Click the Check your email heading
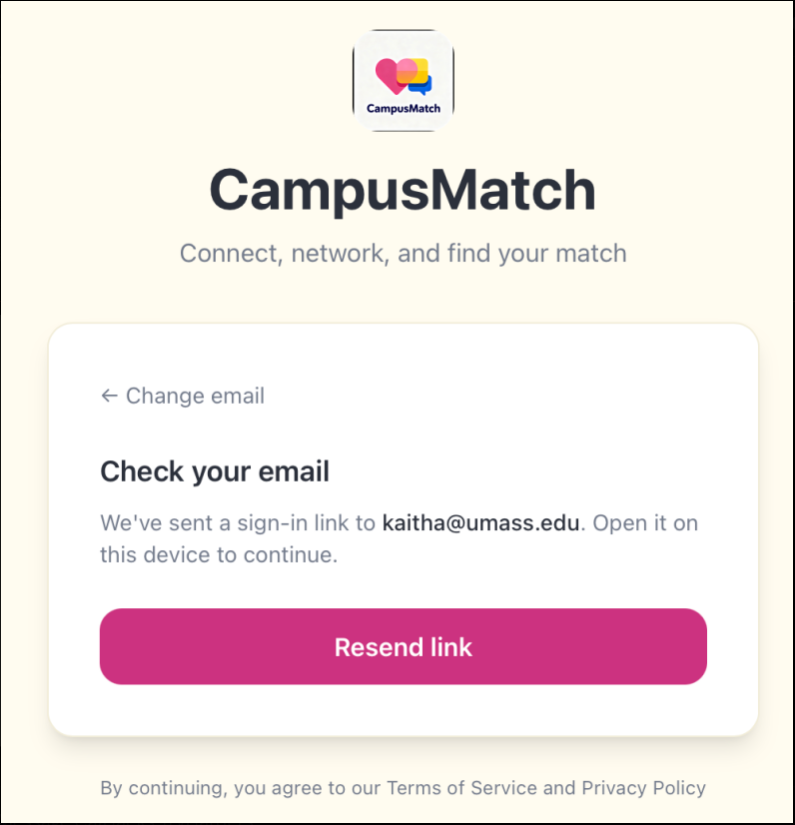The image size is (795, 825). 215,471
